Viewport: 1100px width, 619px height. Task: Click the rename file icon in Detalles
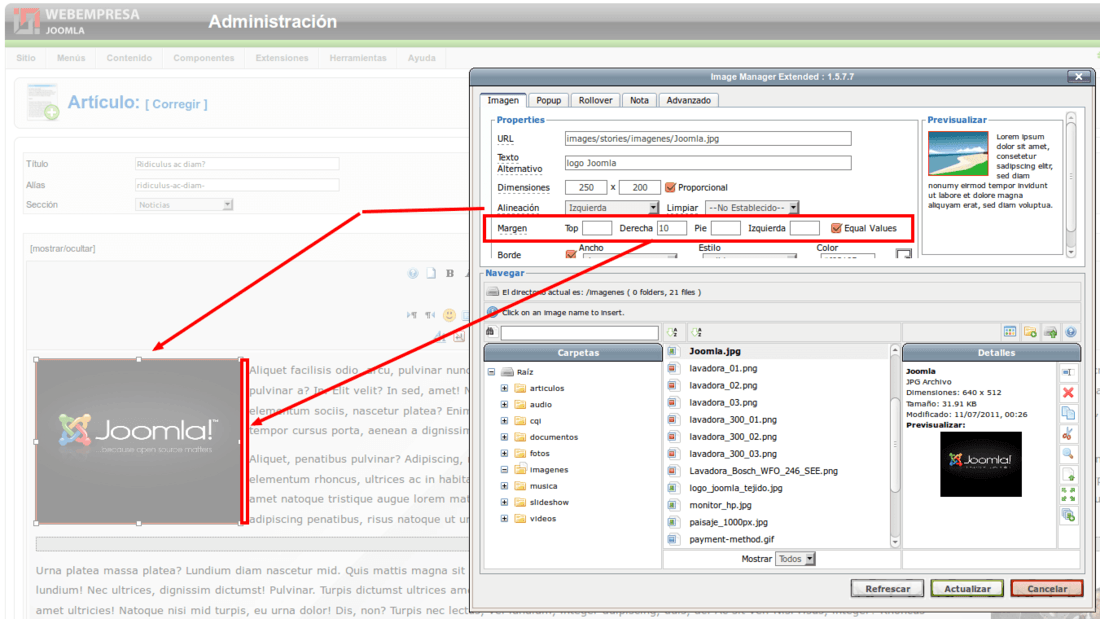pyautogui.click(x=1068, y=372)
